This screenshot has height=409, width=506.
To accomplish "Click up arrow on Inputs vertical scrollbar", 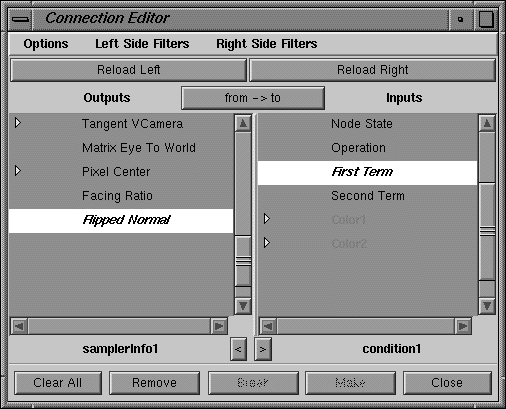I will click(487, 123).
